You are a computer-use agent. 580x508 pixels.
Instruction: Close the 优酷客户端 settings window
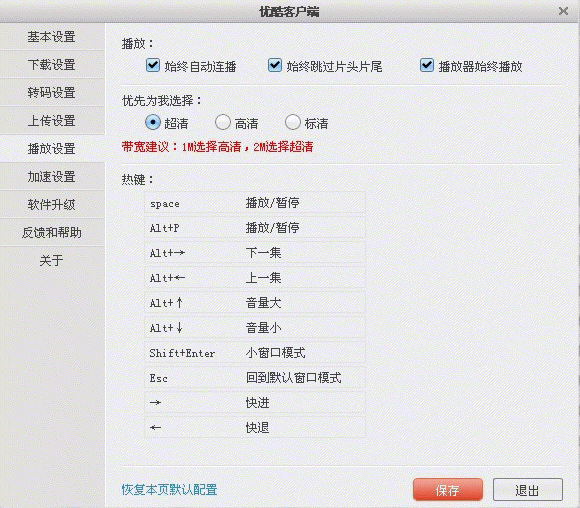pyautogui.click(x=563, y=11)
